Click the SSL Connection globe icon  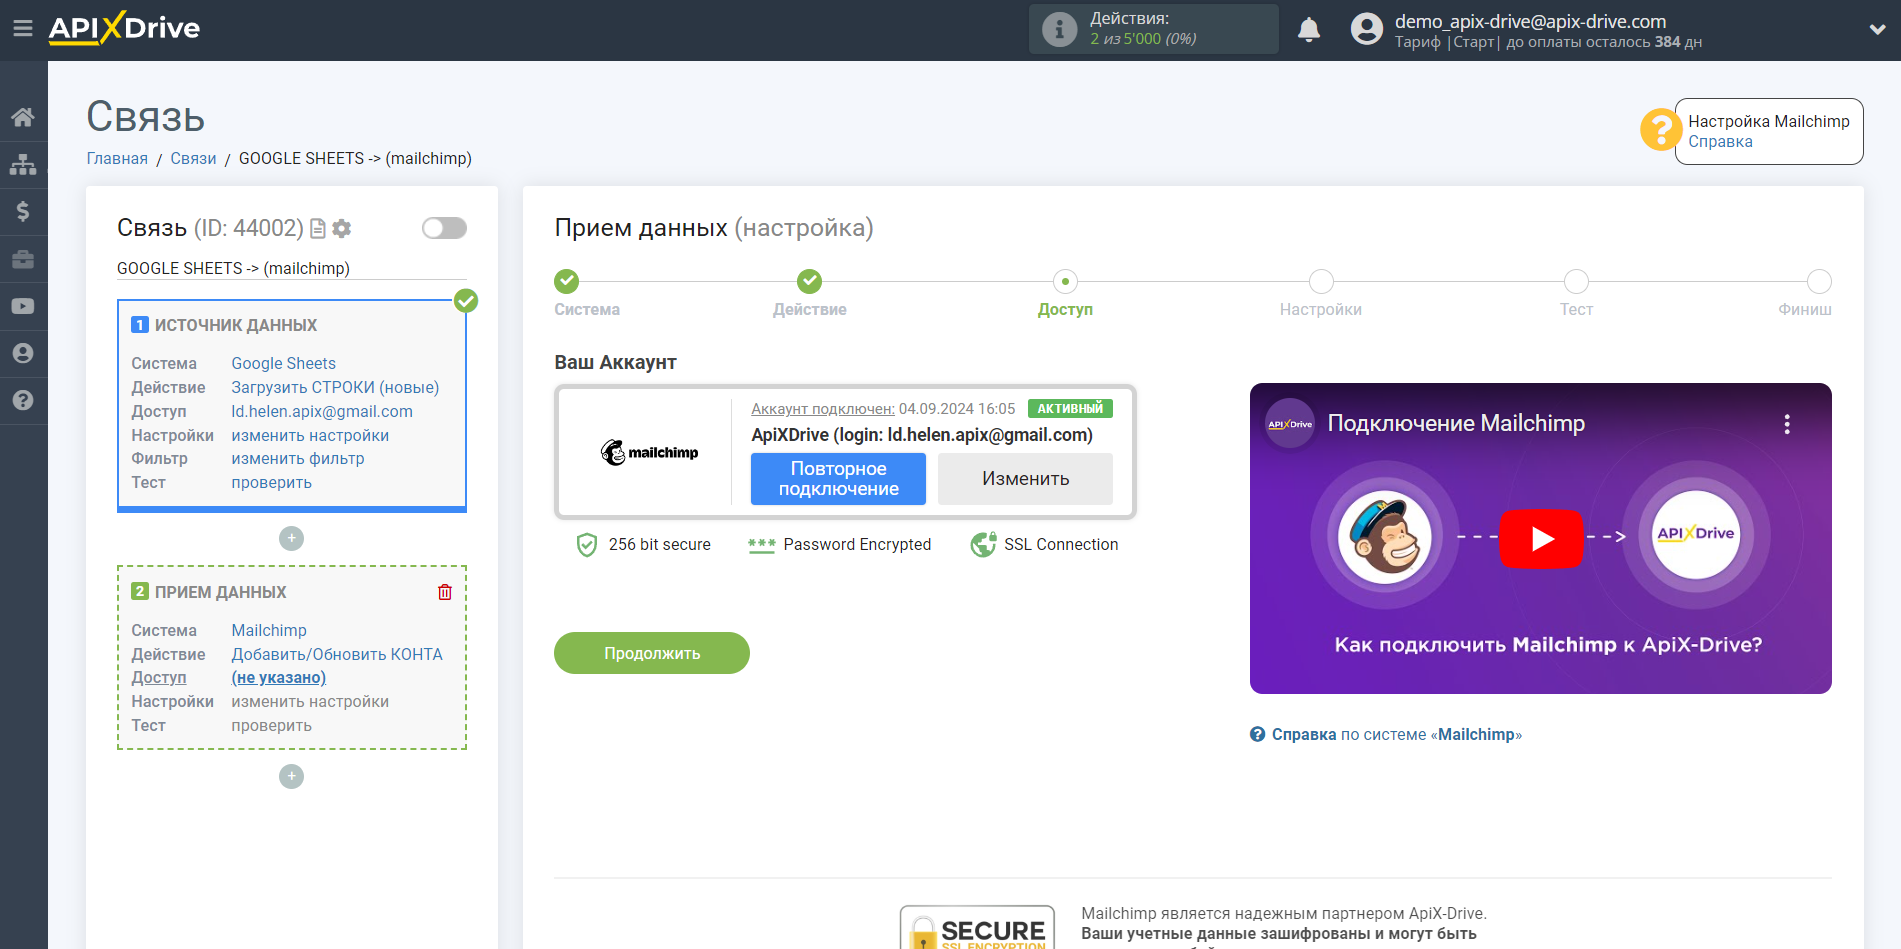point(983,544)
